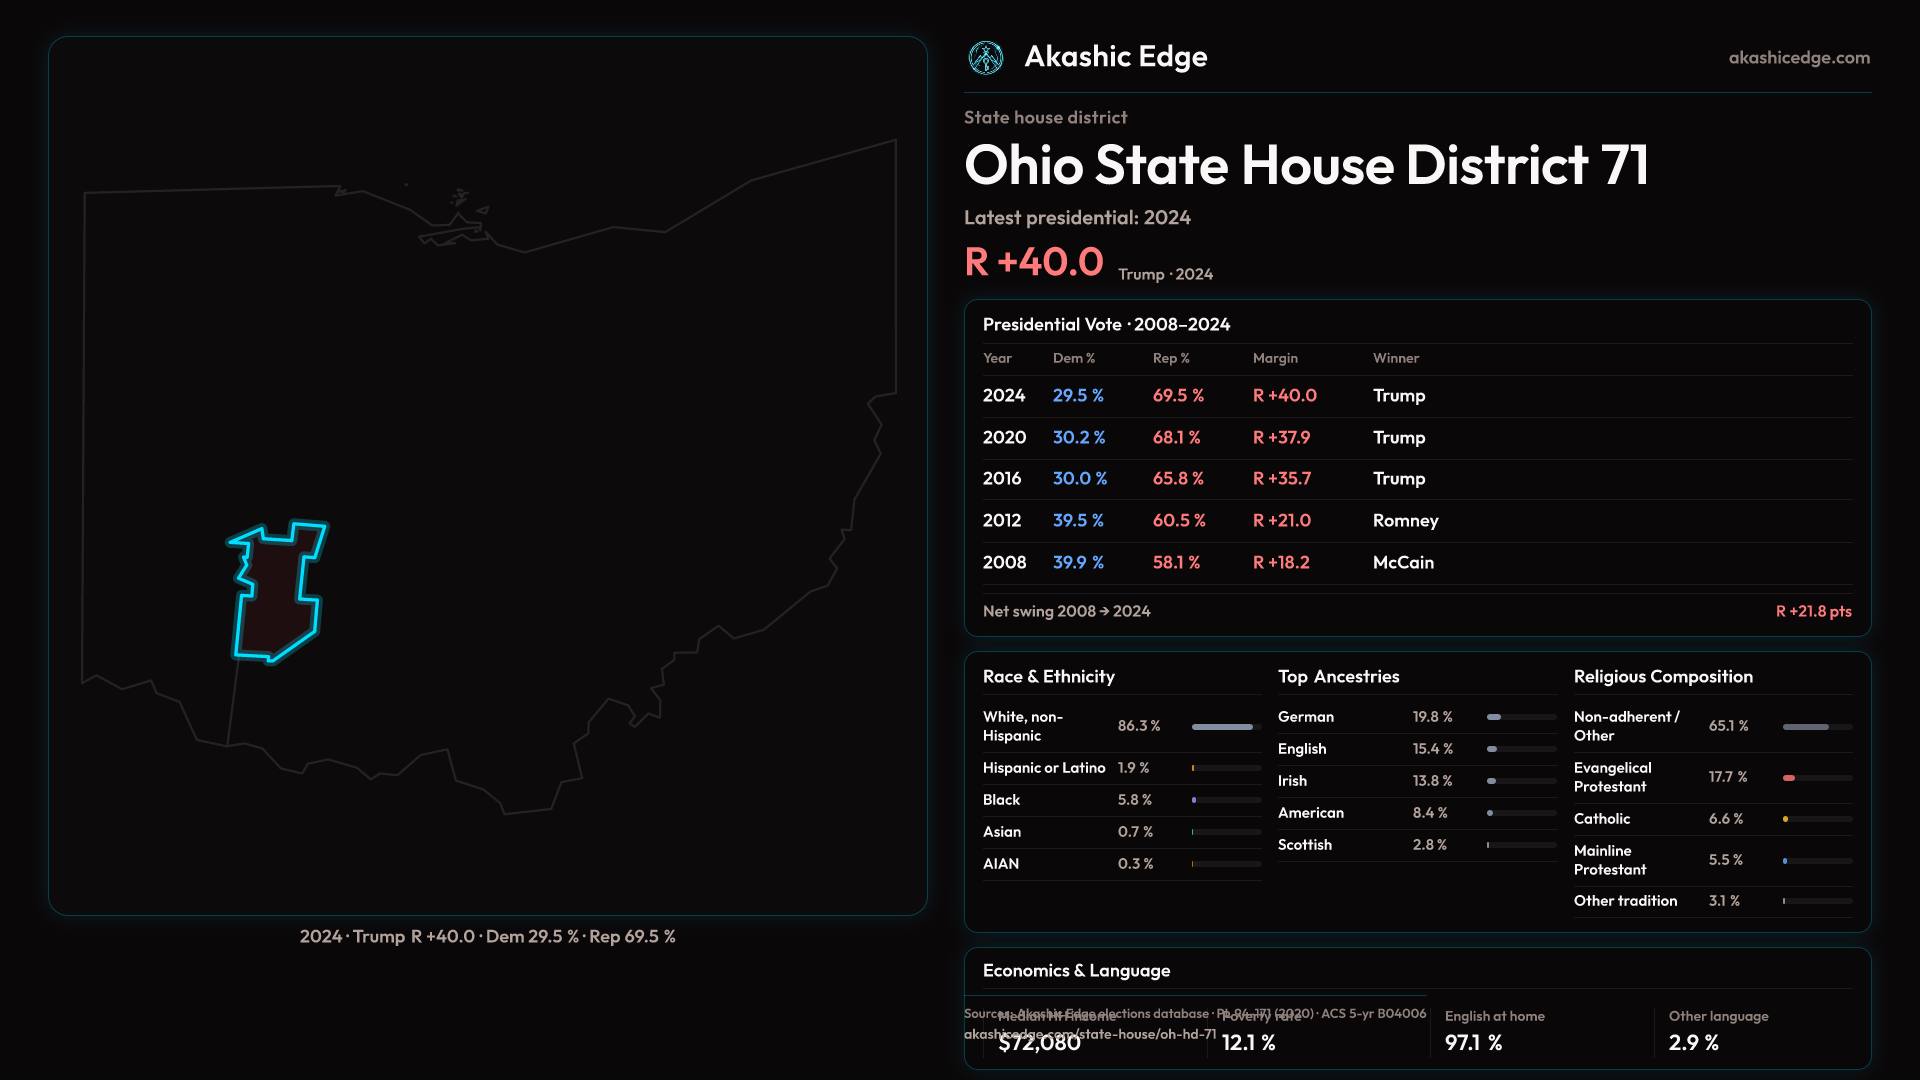
Task: Click the Evangelical Protestant red bar
Action: point(1790,778)
